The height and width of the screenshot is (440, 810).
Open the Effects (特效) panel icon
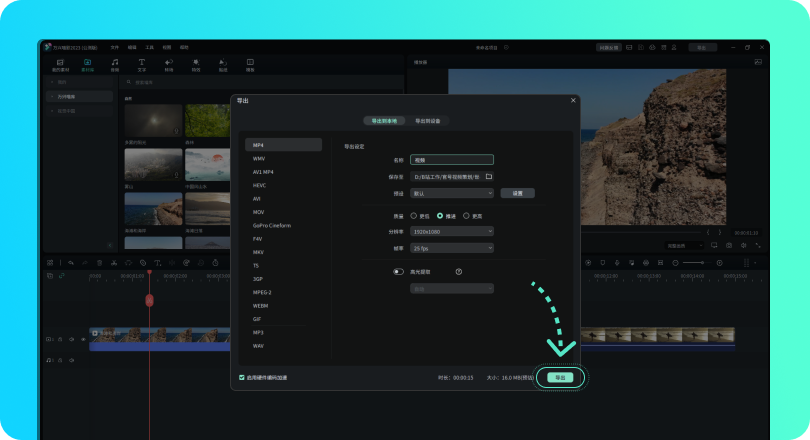[195, 65]
